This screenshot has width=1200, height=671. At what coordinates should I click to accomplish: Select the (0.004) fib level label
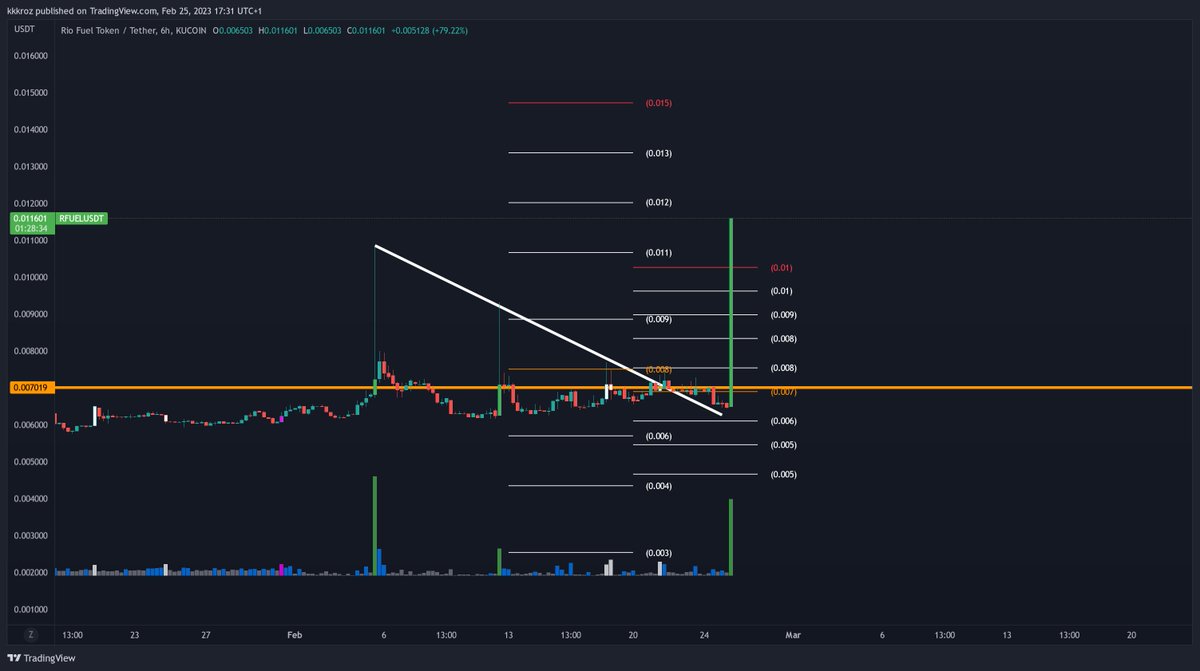coord(658,486)
